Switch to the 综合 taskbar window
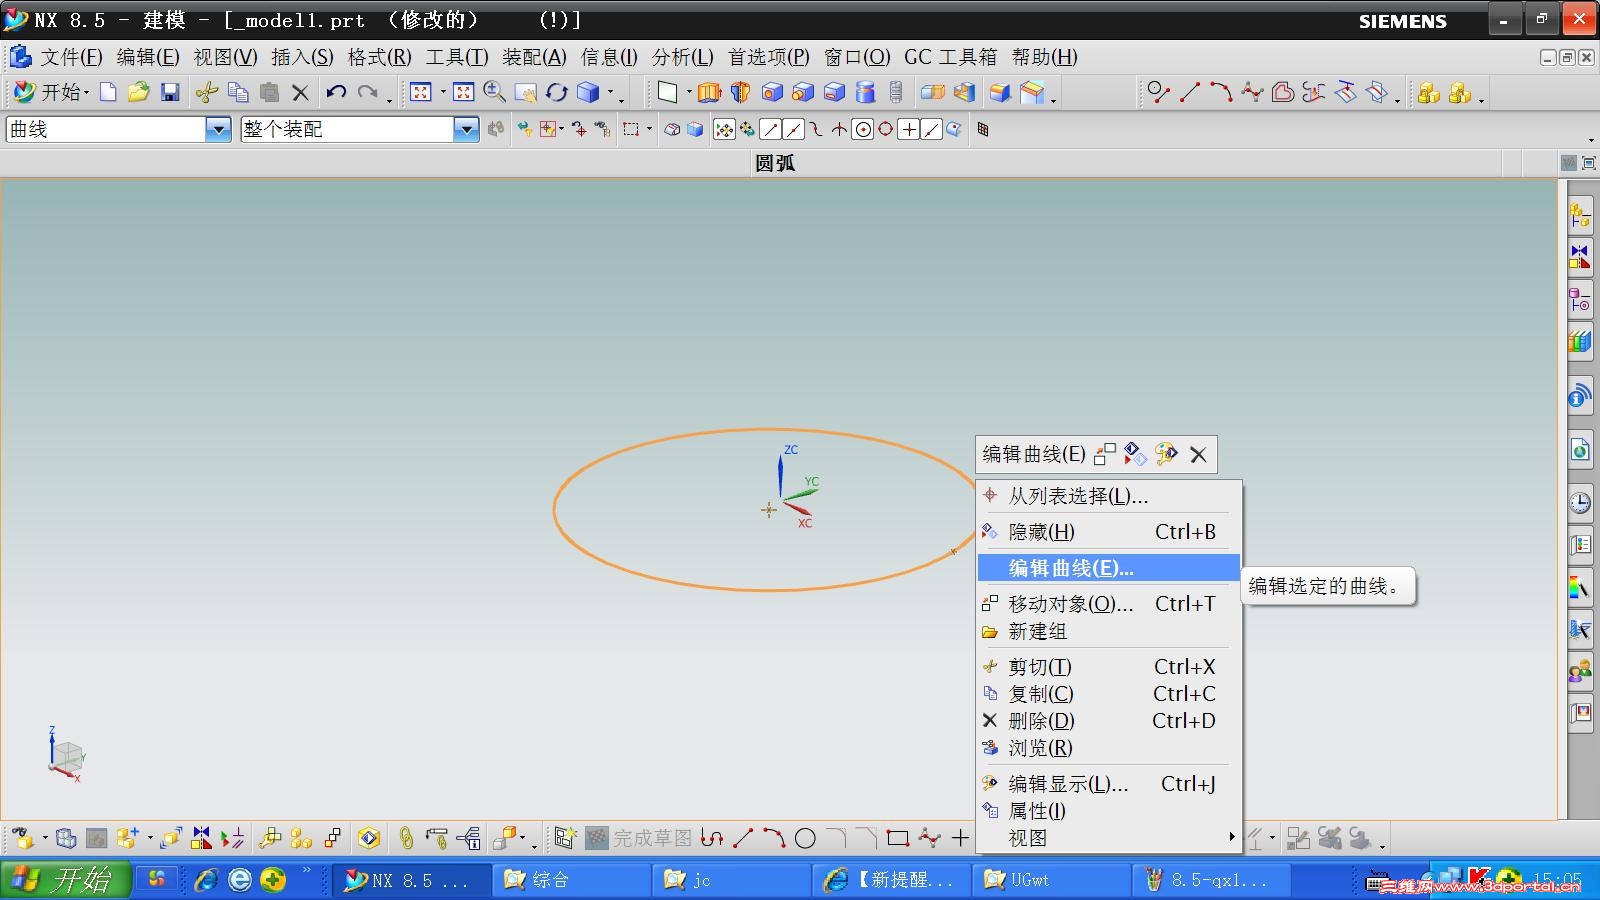 point(571,880)
